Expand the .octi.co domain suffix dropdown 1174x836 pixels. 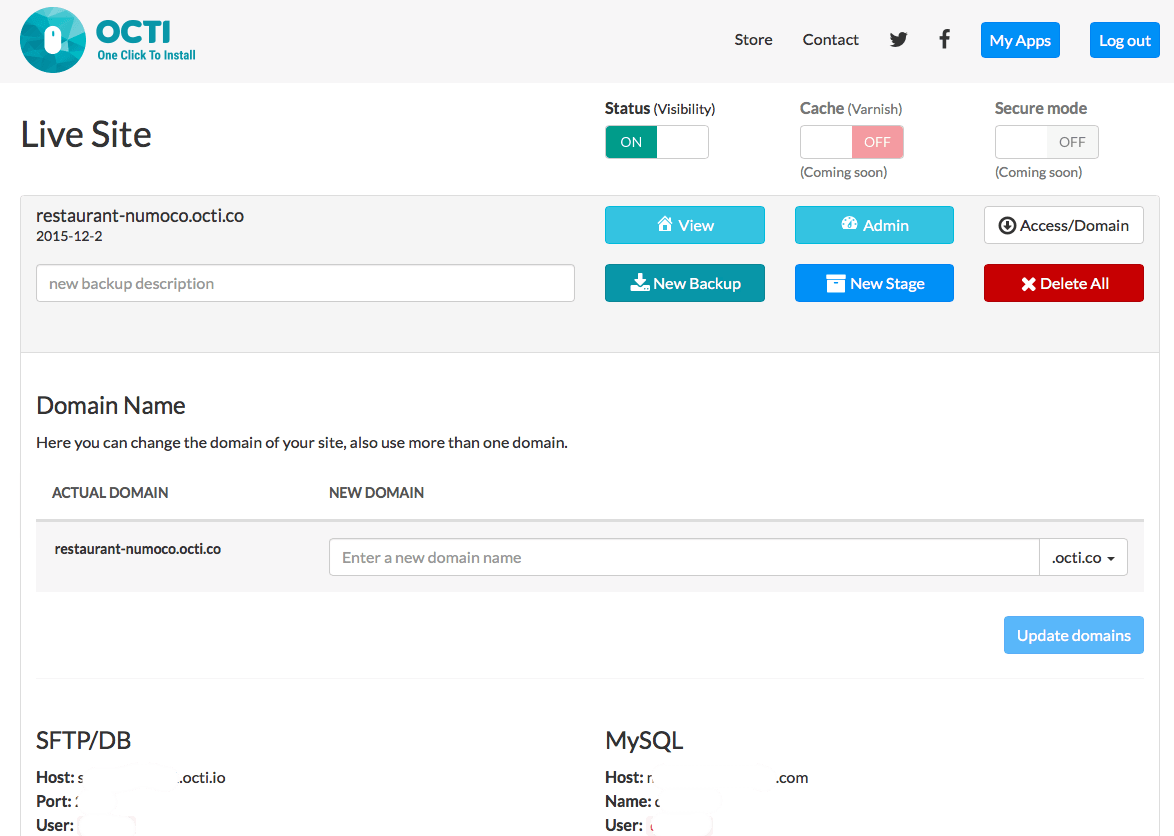click(1083, 558)
